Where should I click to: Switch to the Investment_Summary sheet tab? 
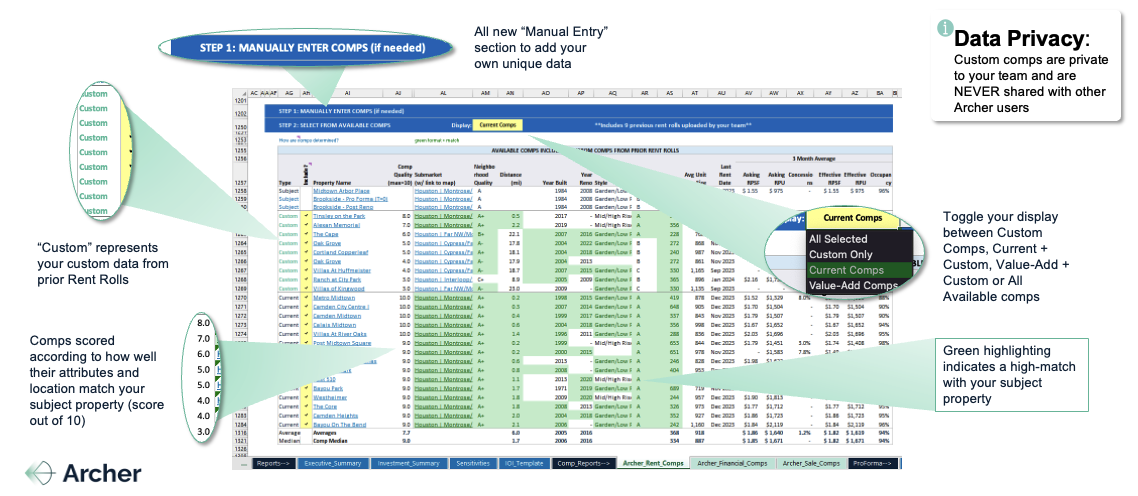[x=409, y=463]
